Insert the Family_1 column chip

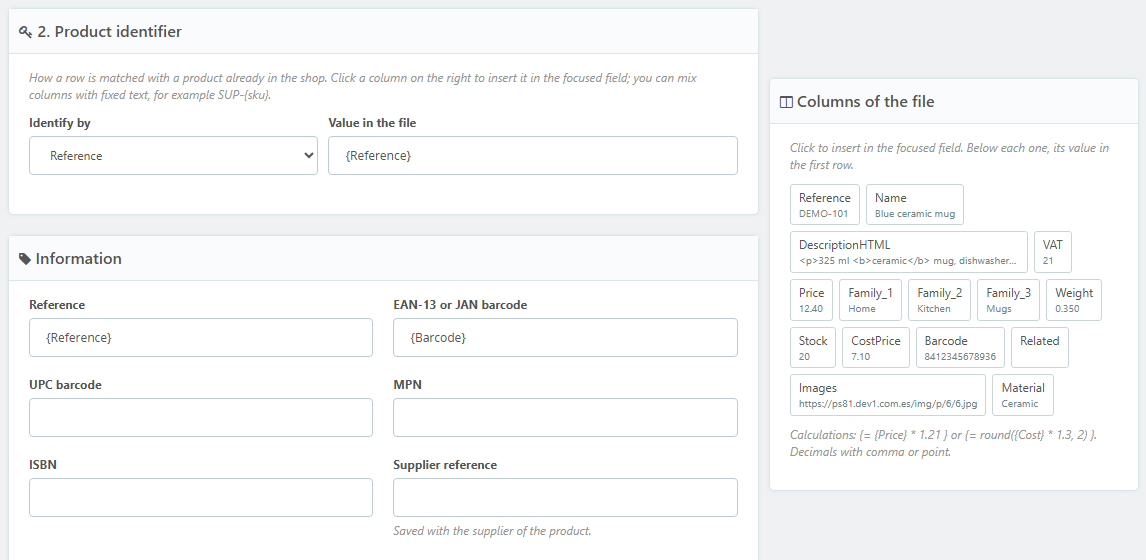870,300
